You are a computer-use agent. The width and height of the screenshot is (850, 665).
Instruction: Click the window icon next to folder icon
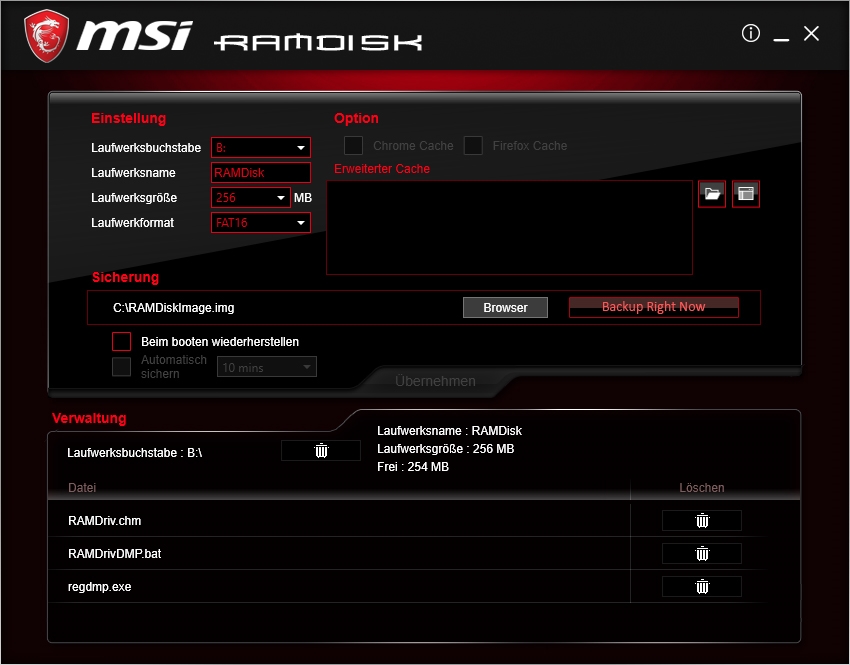tap(745, 194)
